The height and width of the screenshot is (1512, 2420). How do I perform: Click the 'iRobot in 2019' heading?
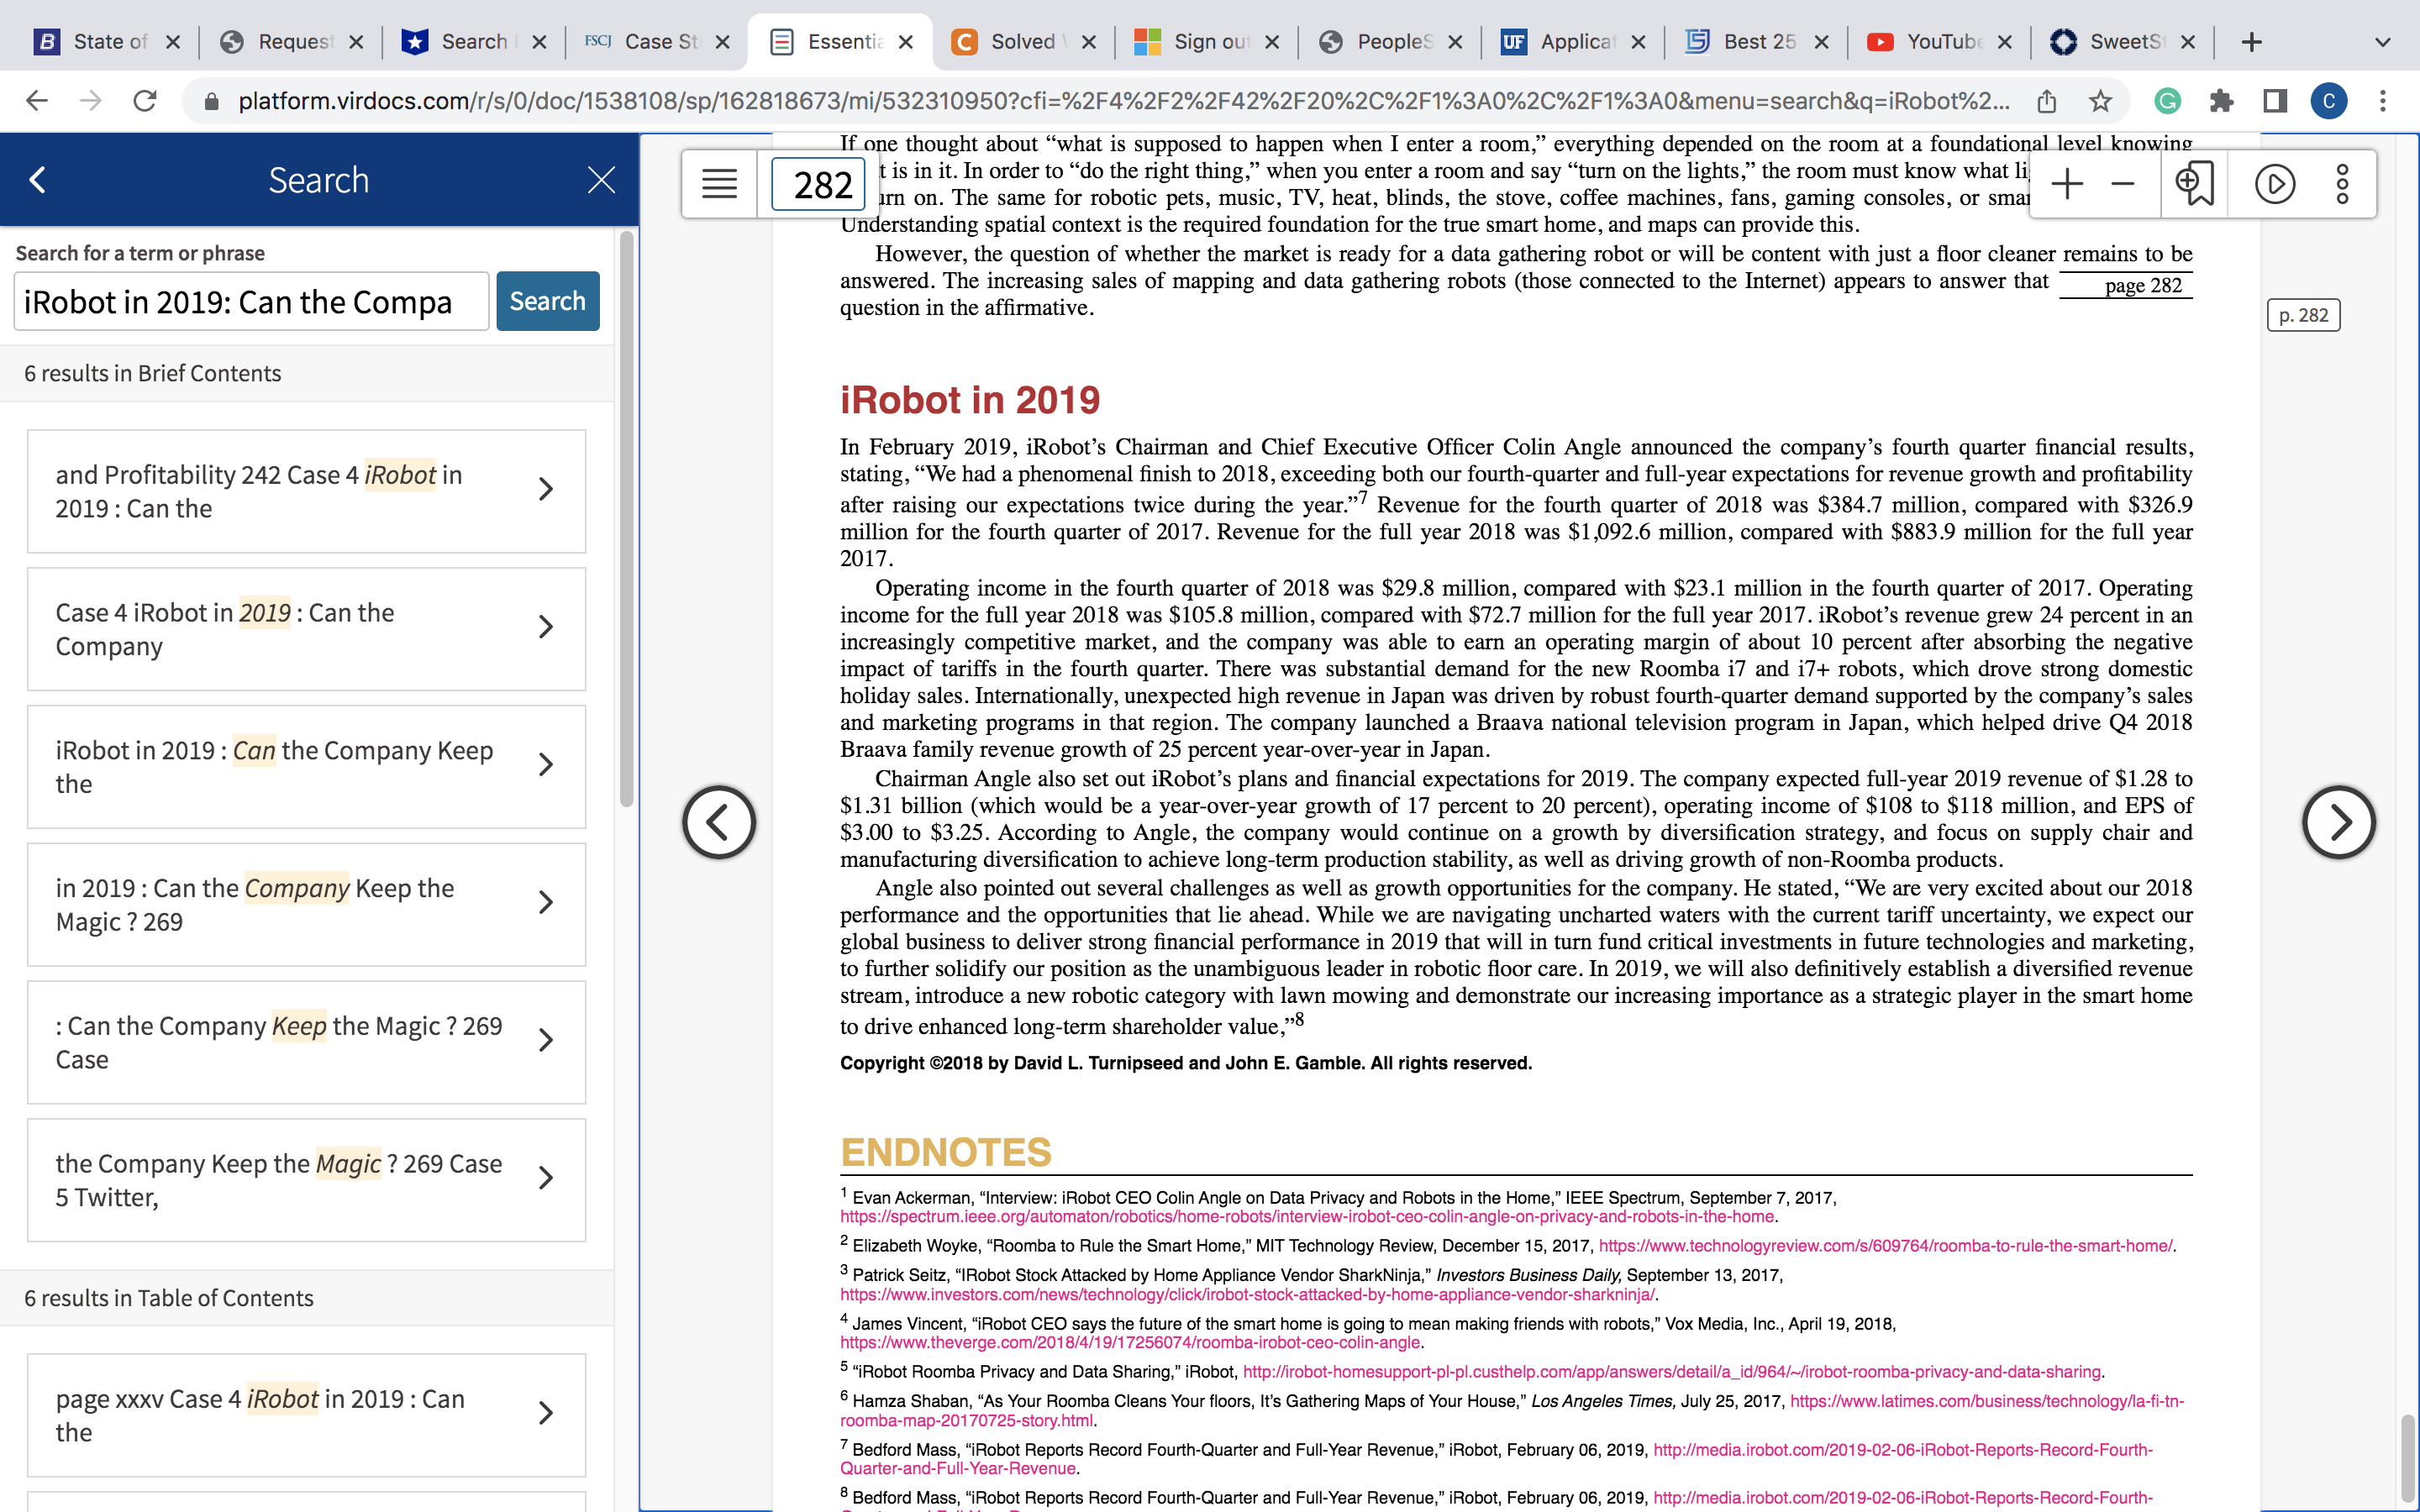click(x=970, y=400)
